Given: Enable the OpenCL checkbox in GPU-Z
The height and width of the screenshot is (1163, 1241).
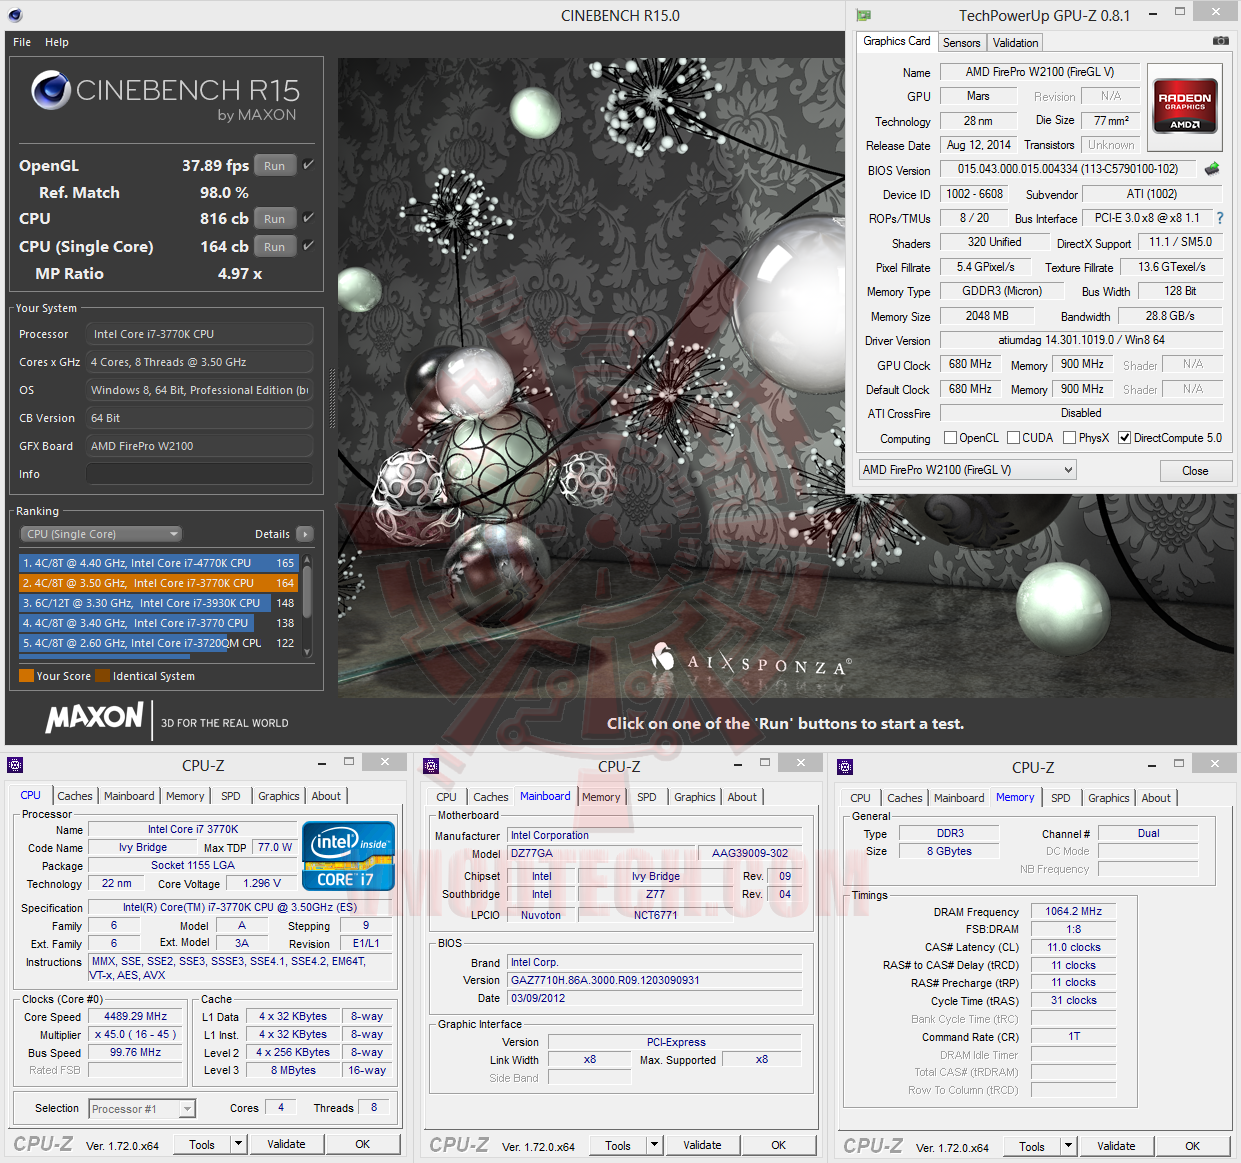Looking at the screenshot, I should [950, 437].
